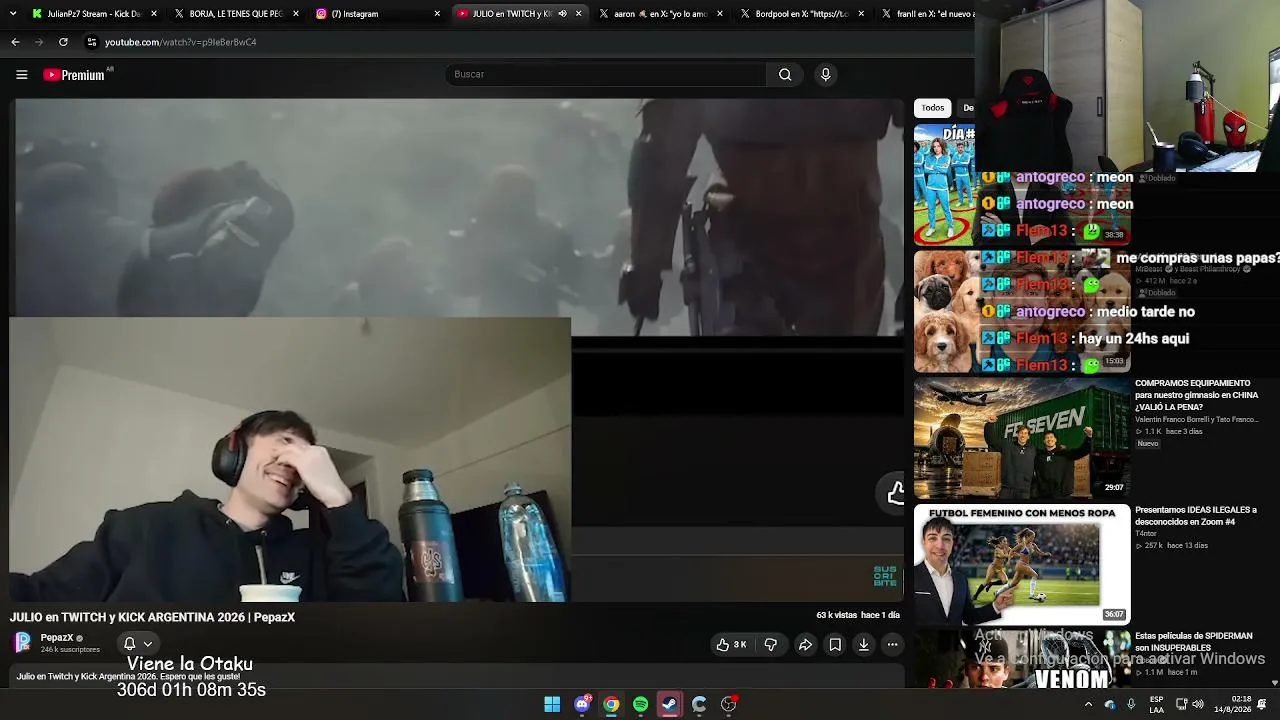Click the video title 'JULIO en TWITCH y KICK ARGENTINA 2026'
The image size is (1280, 720).
tap(152, 618)
